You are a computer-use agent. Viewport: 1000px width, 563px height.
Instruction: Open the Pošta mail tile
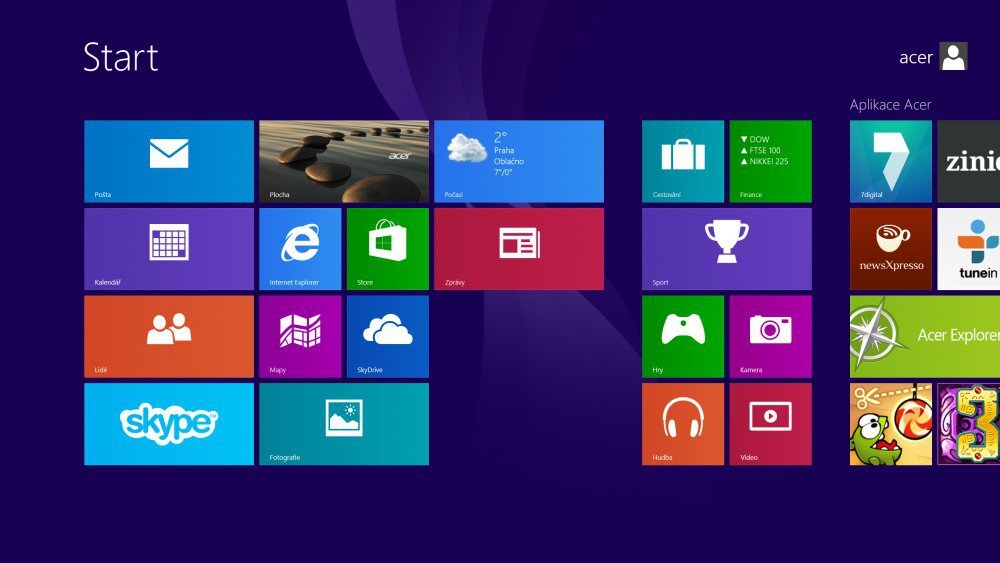click(x=168, y=161)
